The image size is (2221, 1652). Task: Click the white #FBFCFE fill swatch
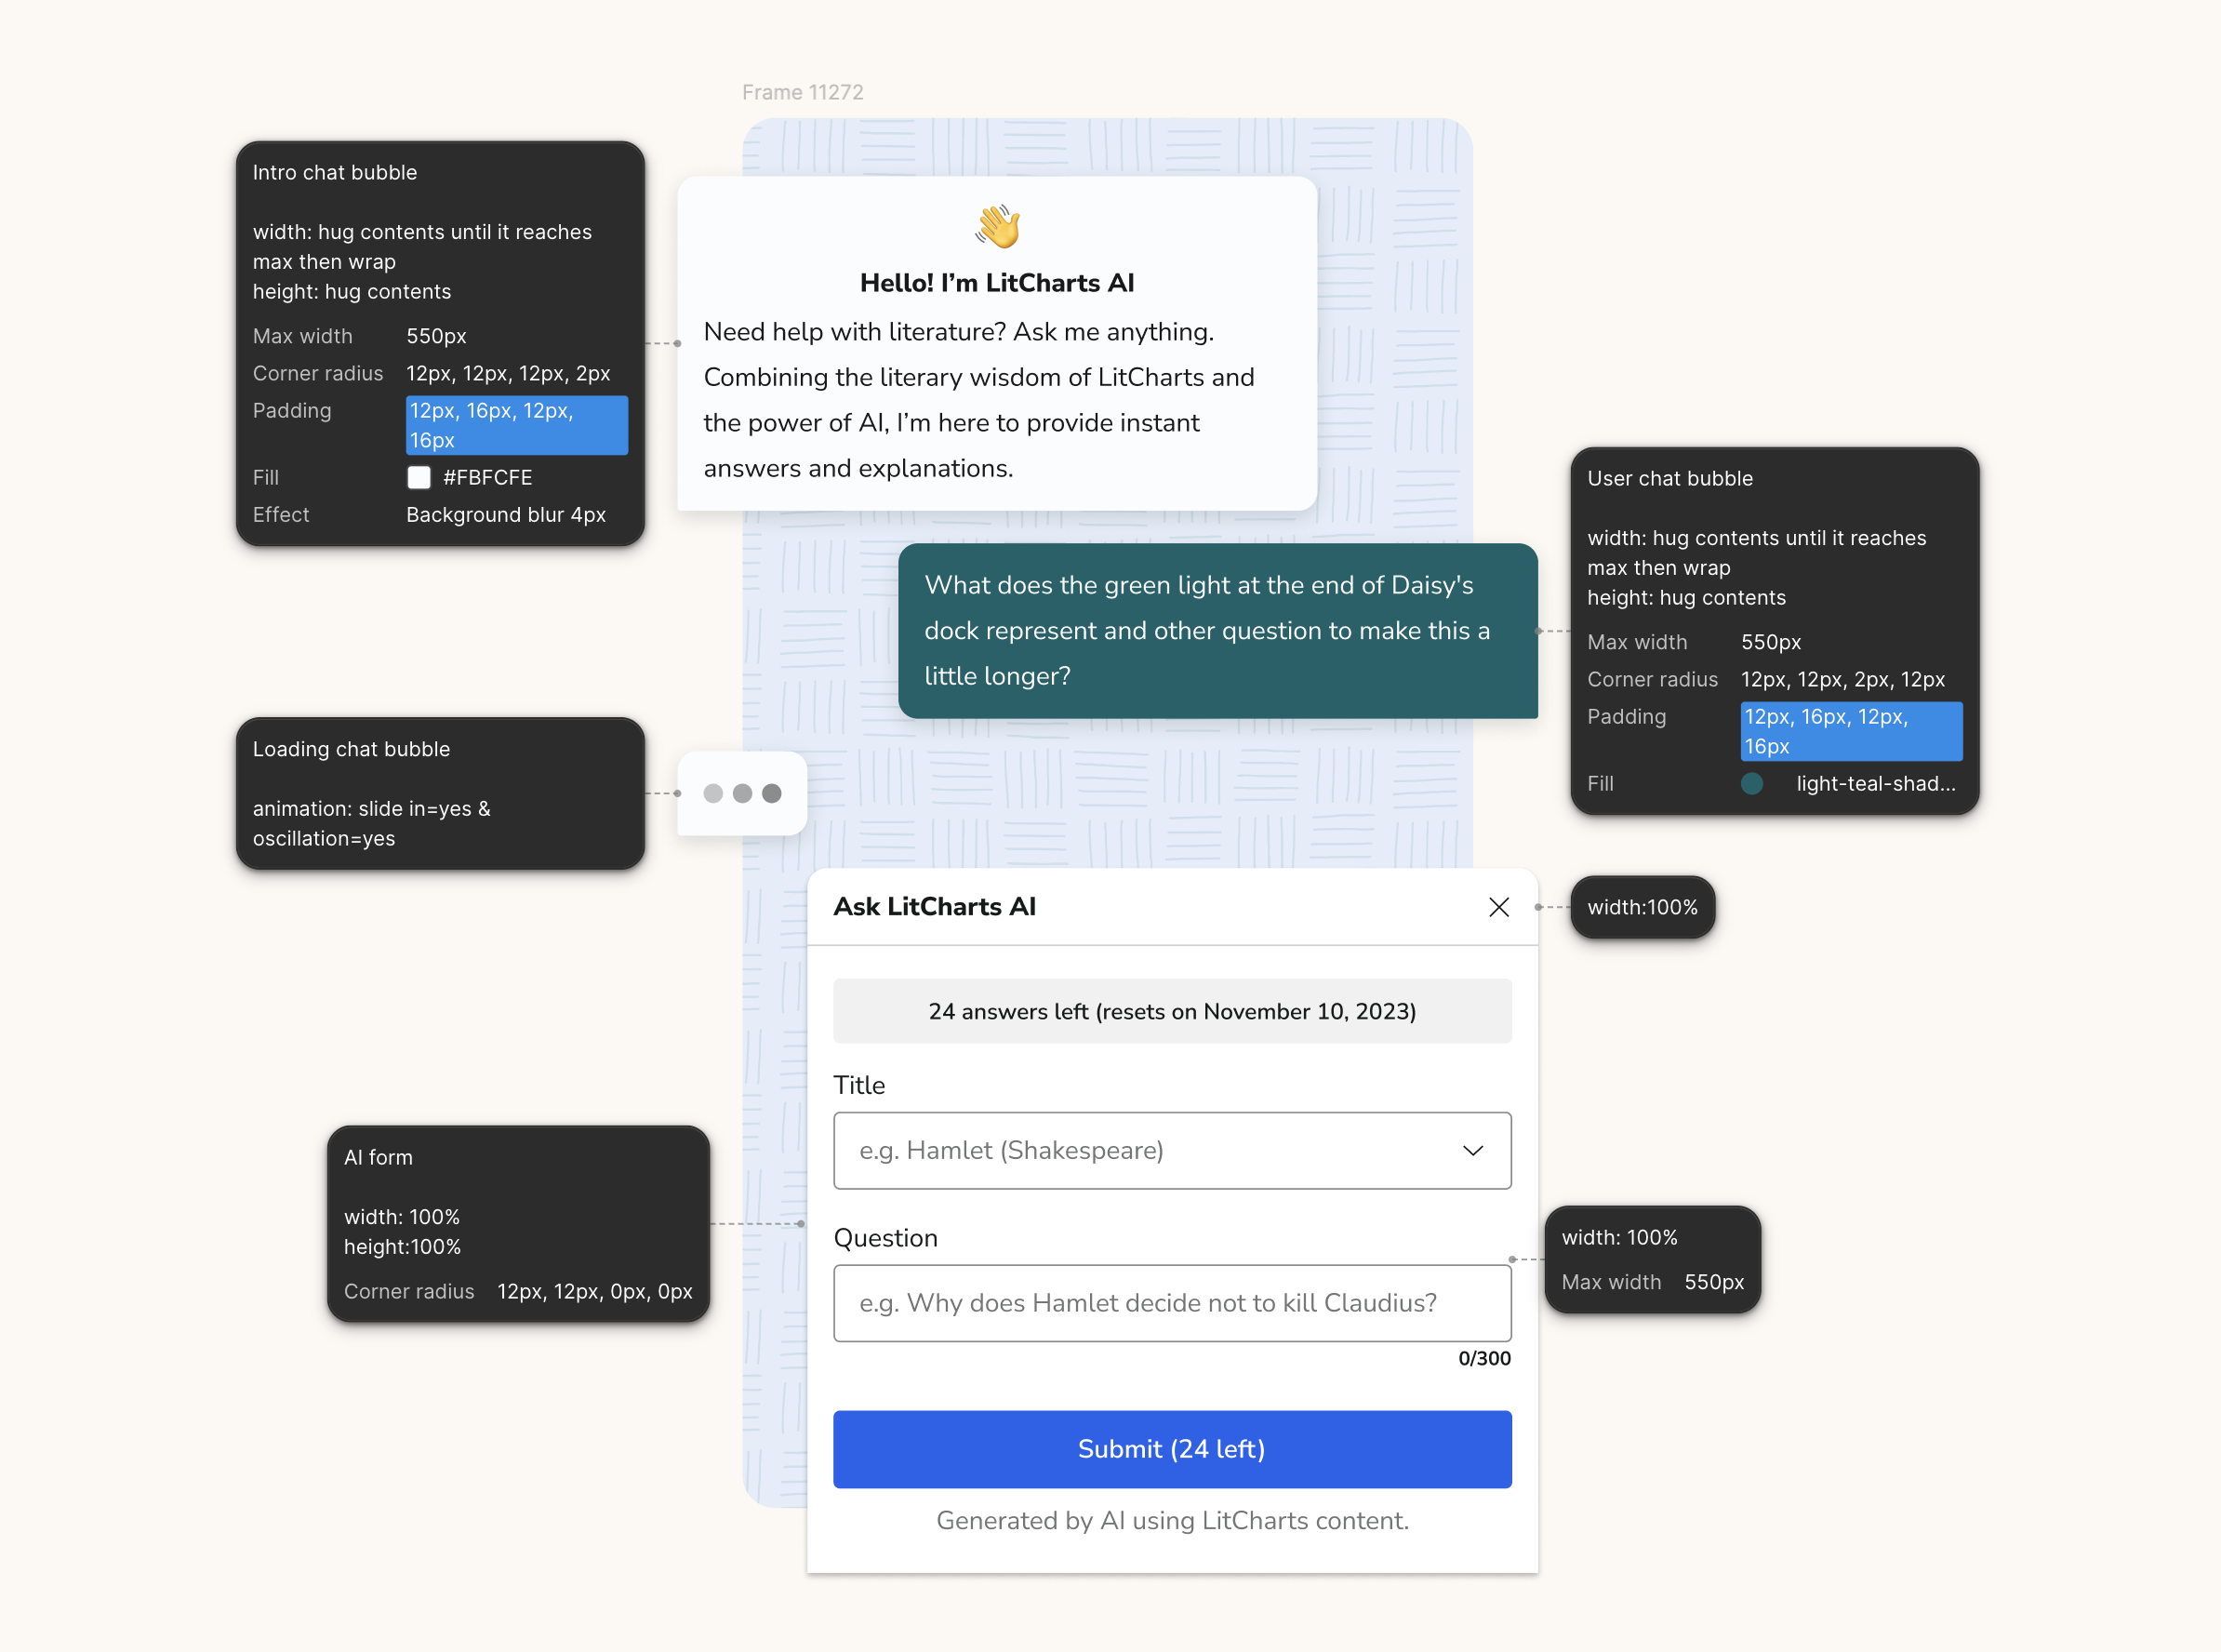pyautogui.click(x=419, y=478)
